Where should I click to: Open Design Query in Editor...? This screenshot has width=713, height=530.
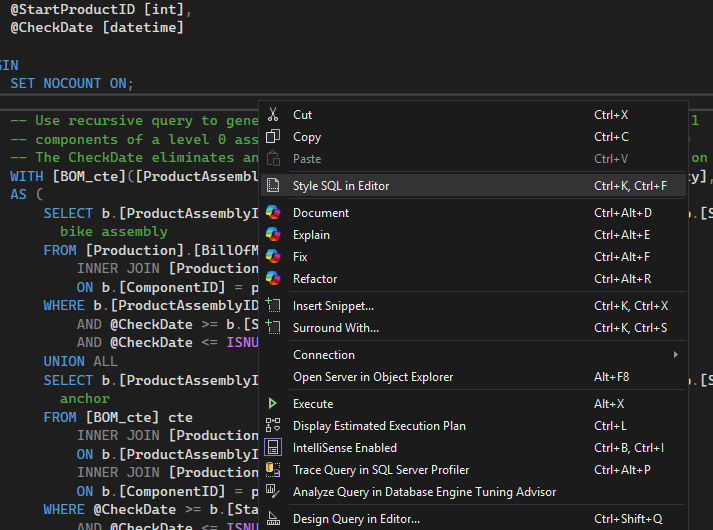[356, 519]
